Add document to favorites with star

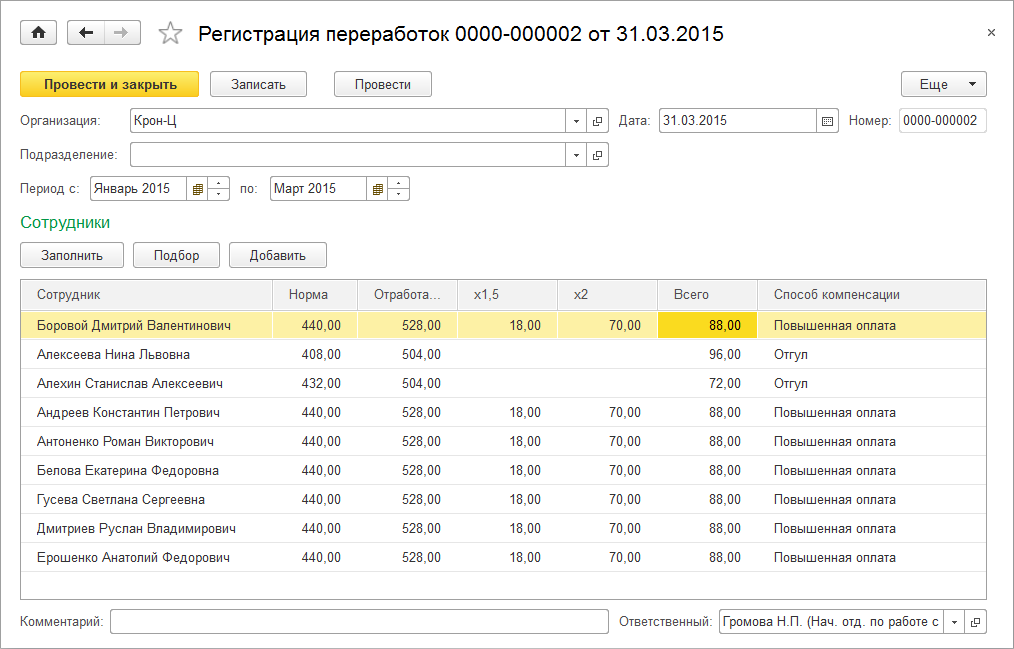(171, 34)
